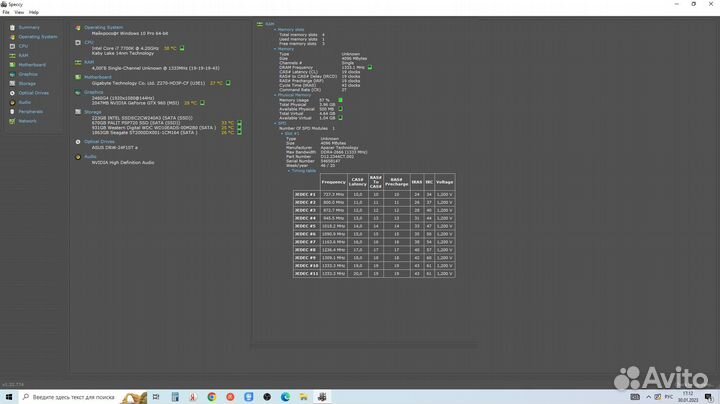Click the Frequency column header
The width and height of the screenshot is (720, 404).
click(x=333, y=182)
